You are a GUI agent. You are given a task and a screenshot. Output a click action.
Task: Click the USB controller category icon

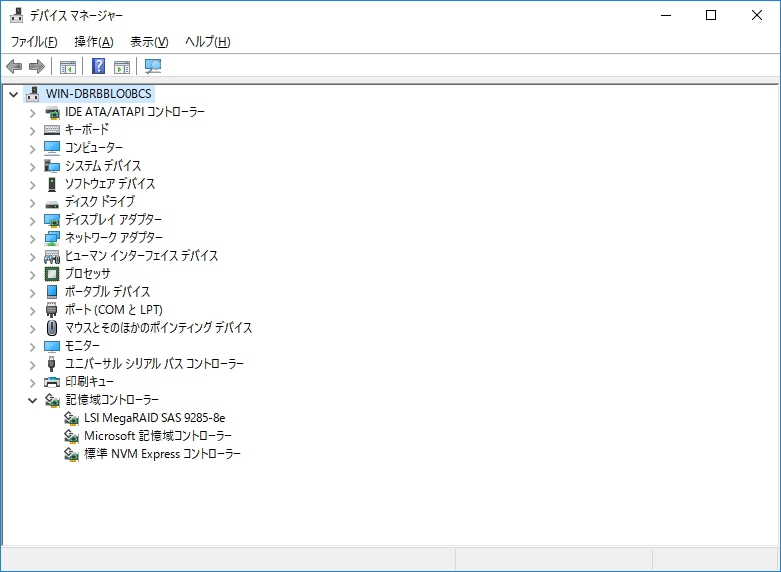(52, 364)
